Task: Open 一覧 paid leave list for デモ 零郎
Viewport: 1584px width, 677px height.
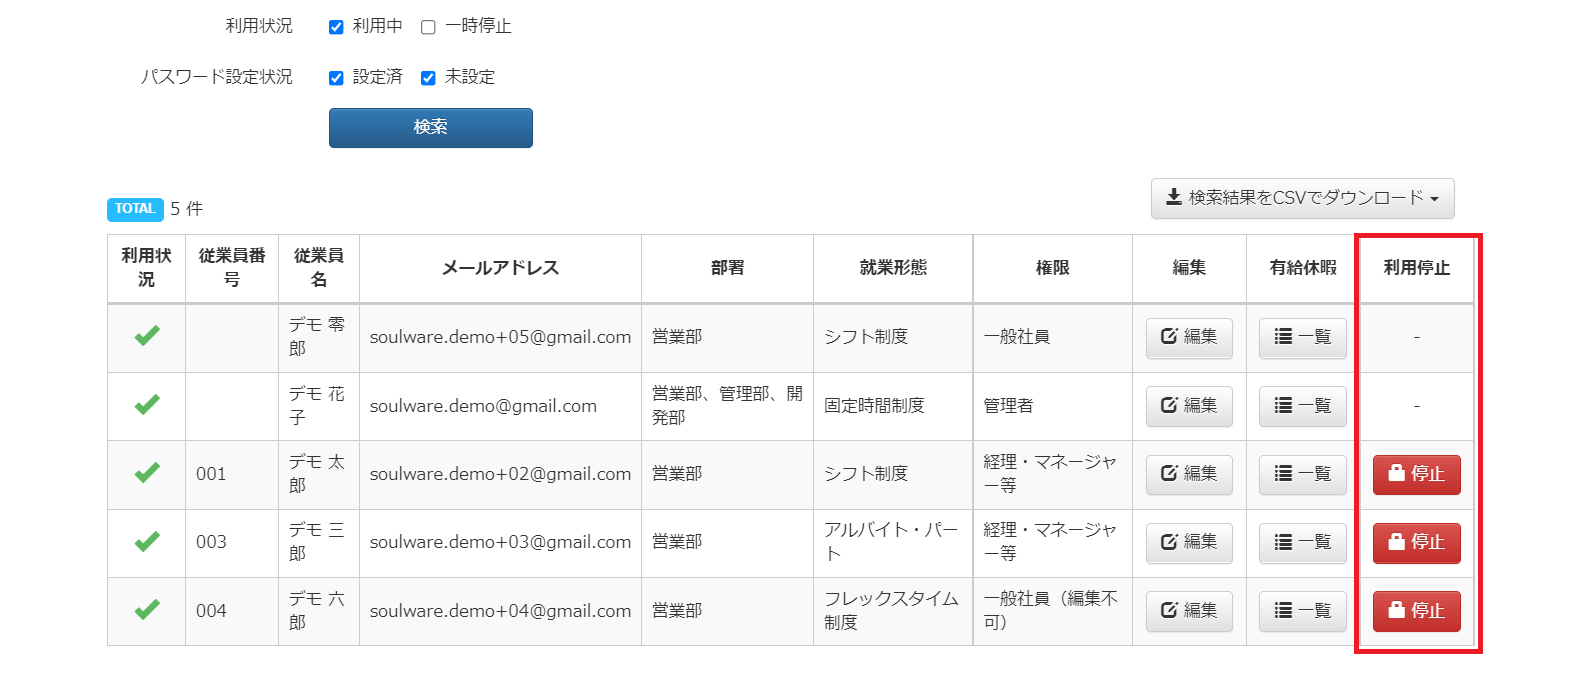Action: [1302, 338]
